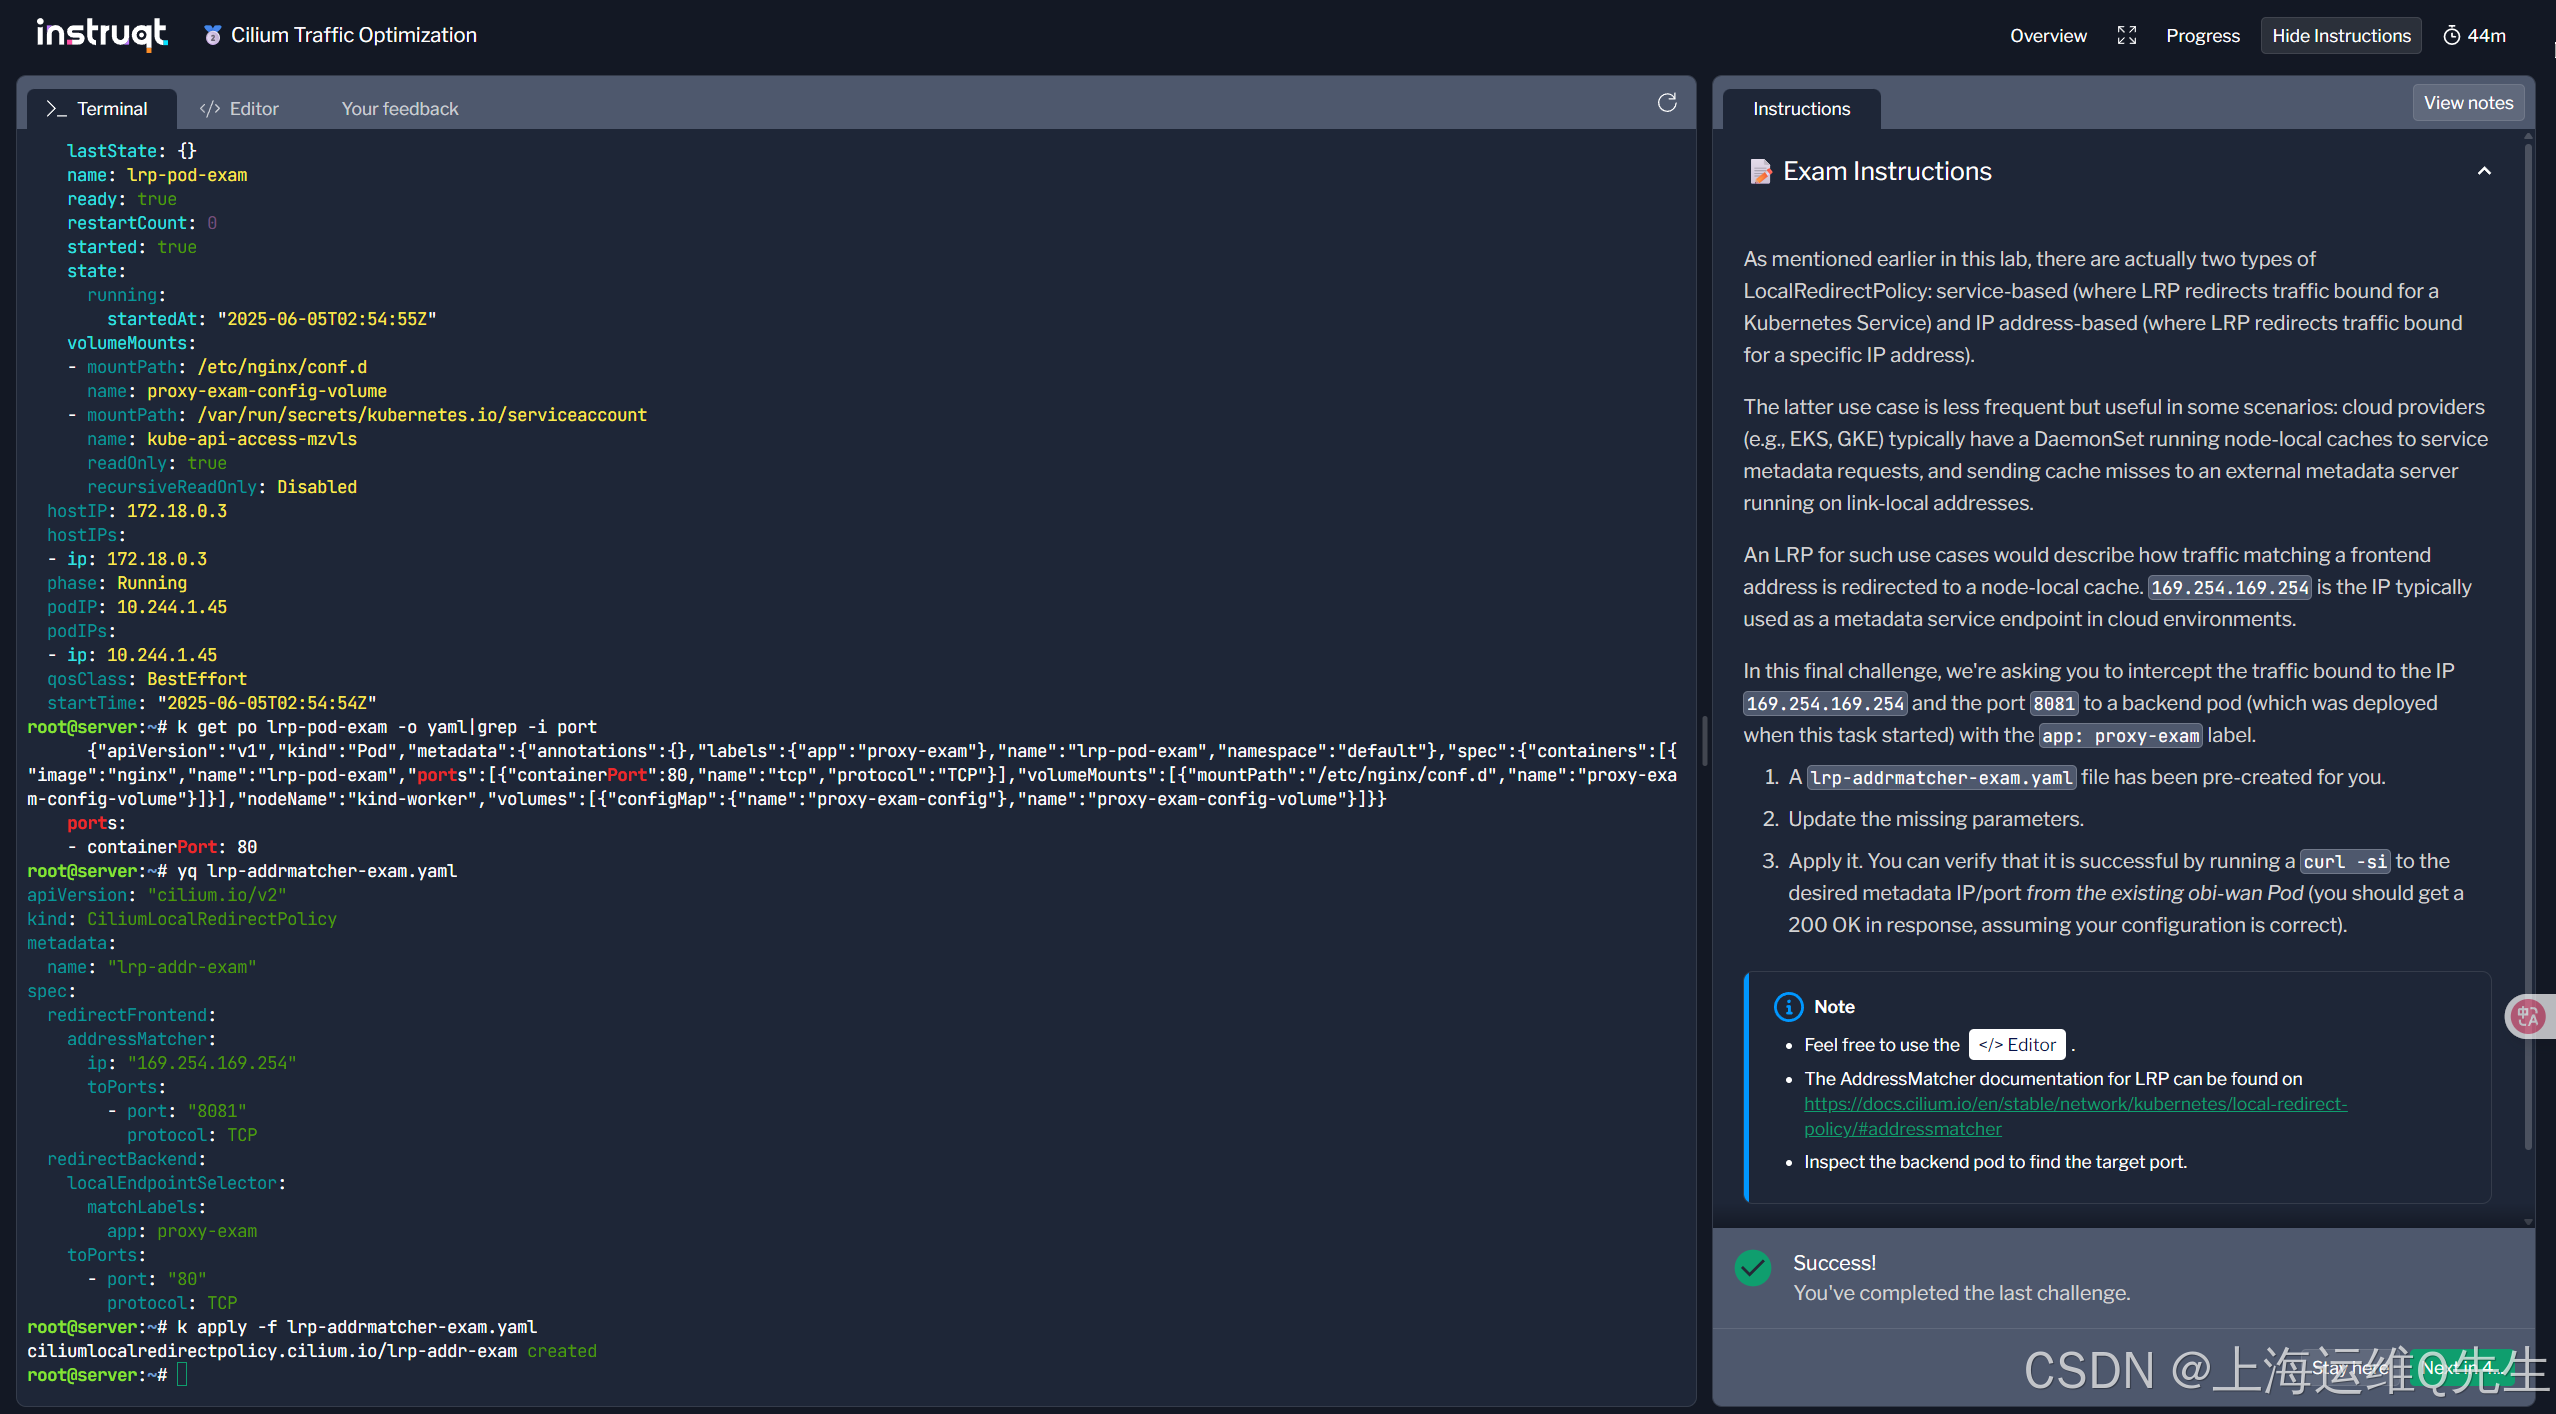
Task: Open the Progress menu
Action: (x=2202, y=36)
